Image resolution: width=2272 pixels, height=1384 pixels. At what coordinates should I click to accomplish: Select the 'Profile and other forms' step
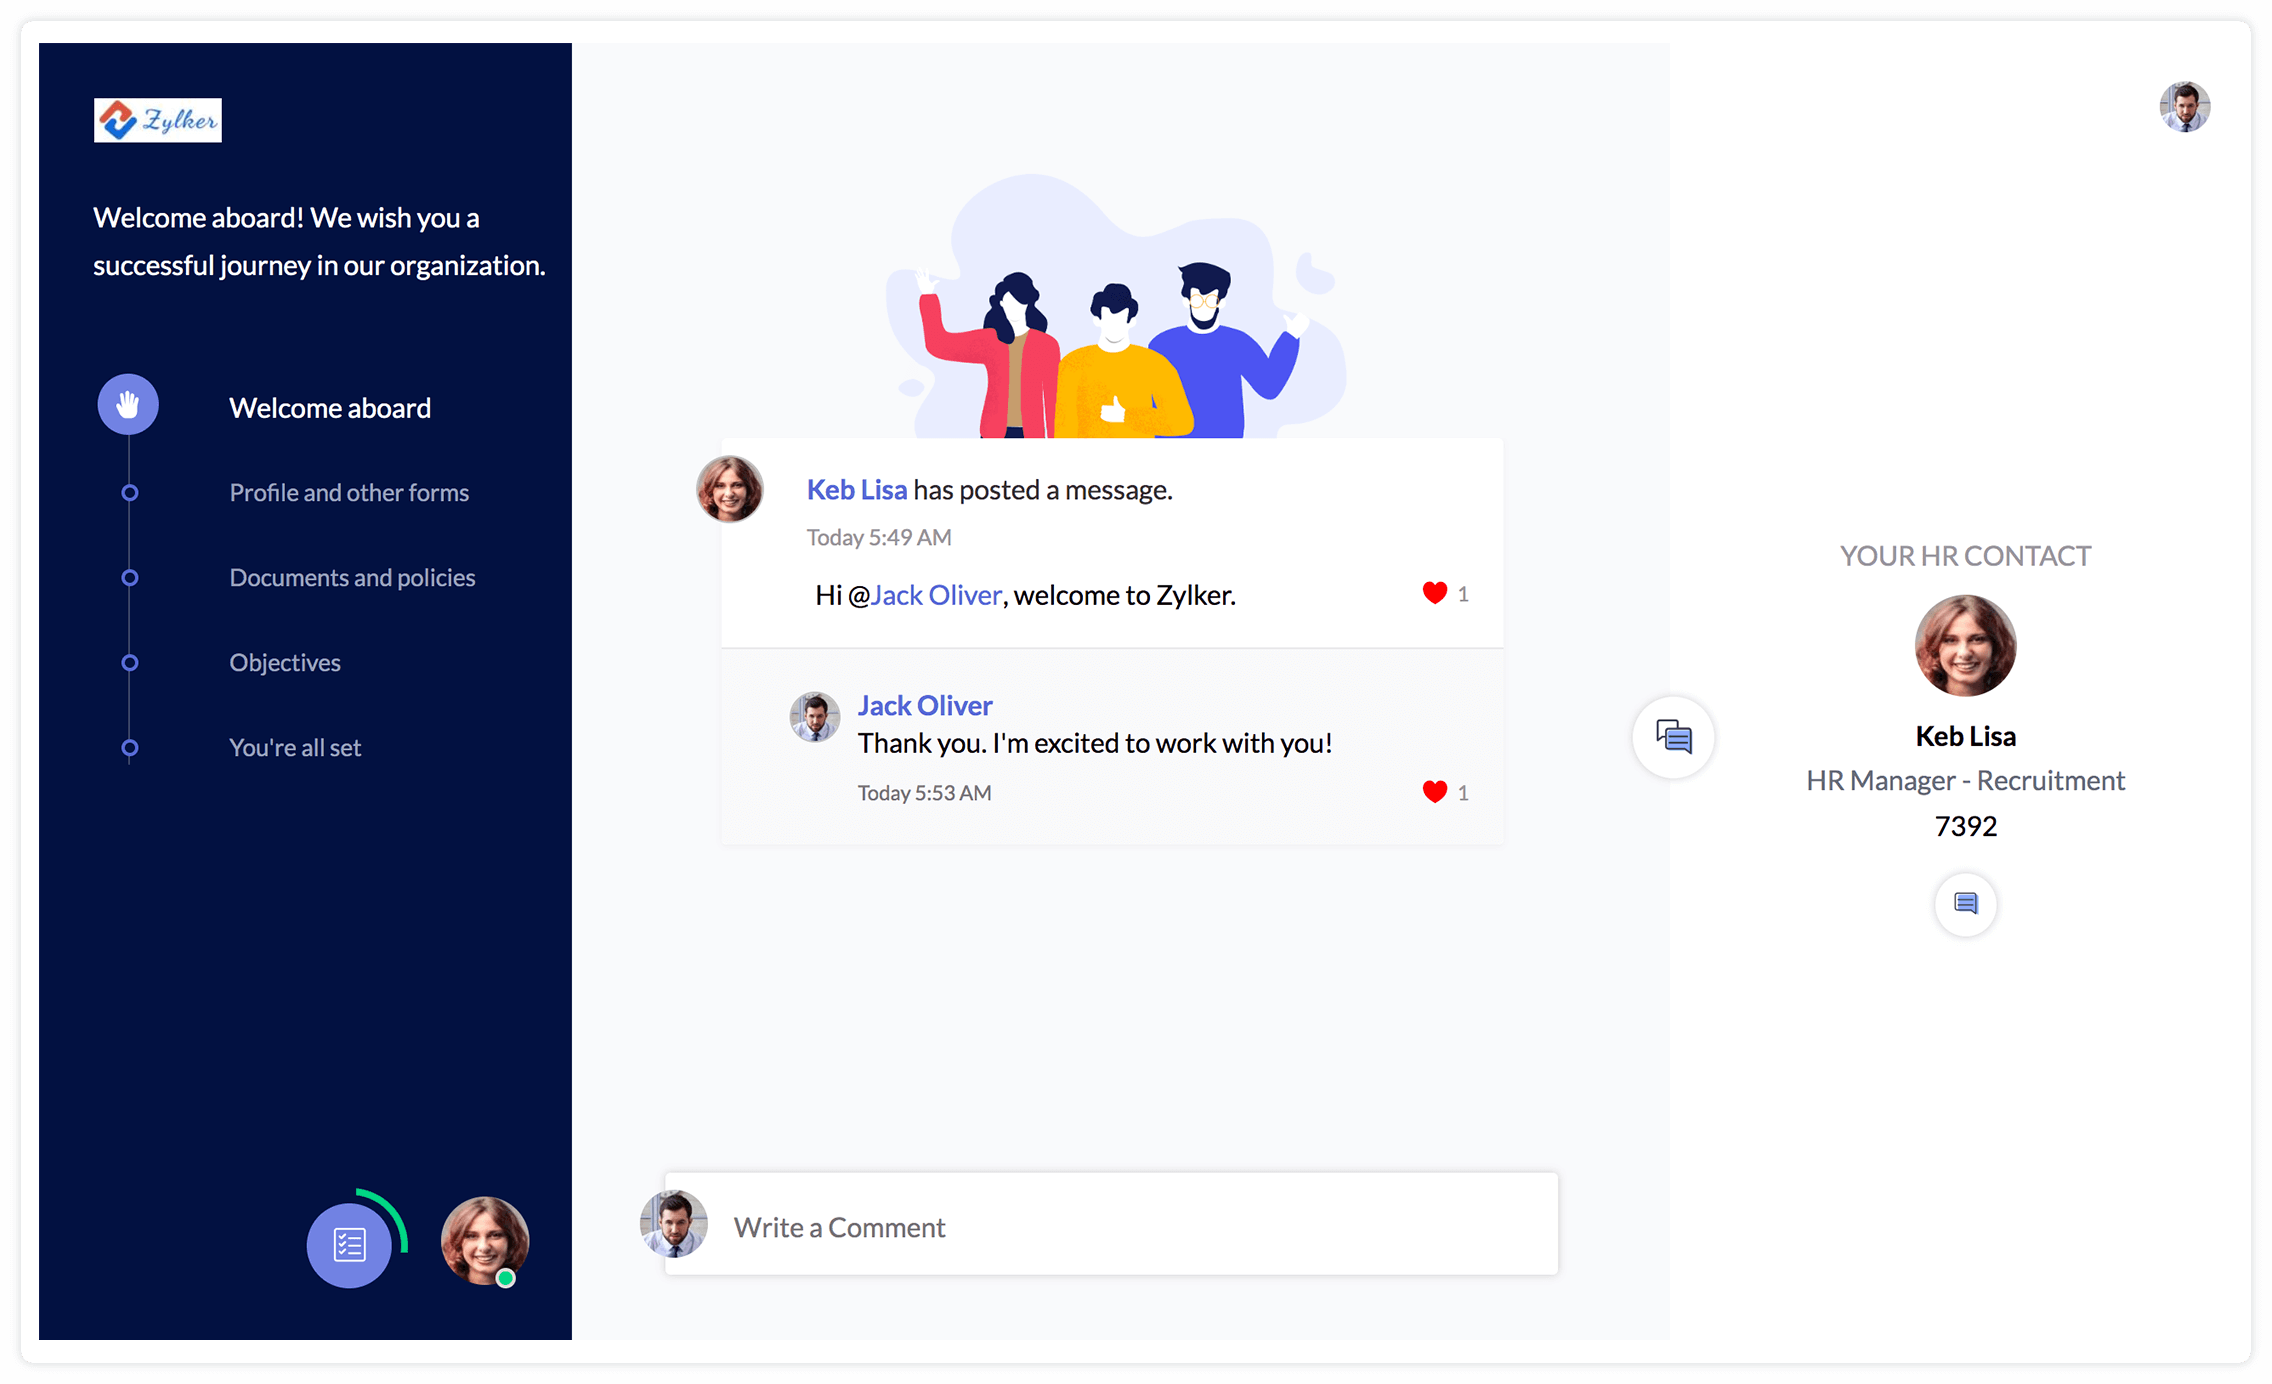[349, 492]
